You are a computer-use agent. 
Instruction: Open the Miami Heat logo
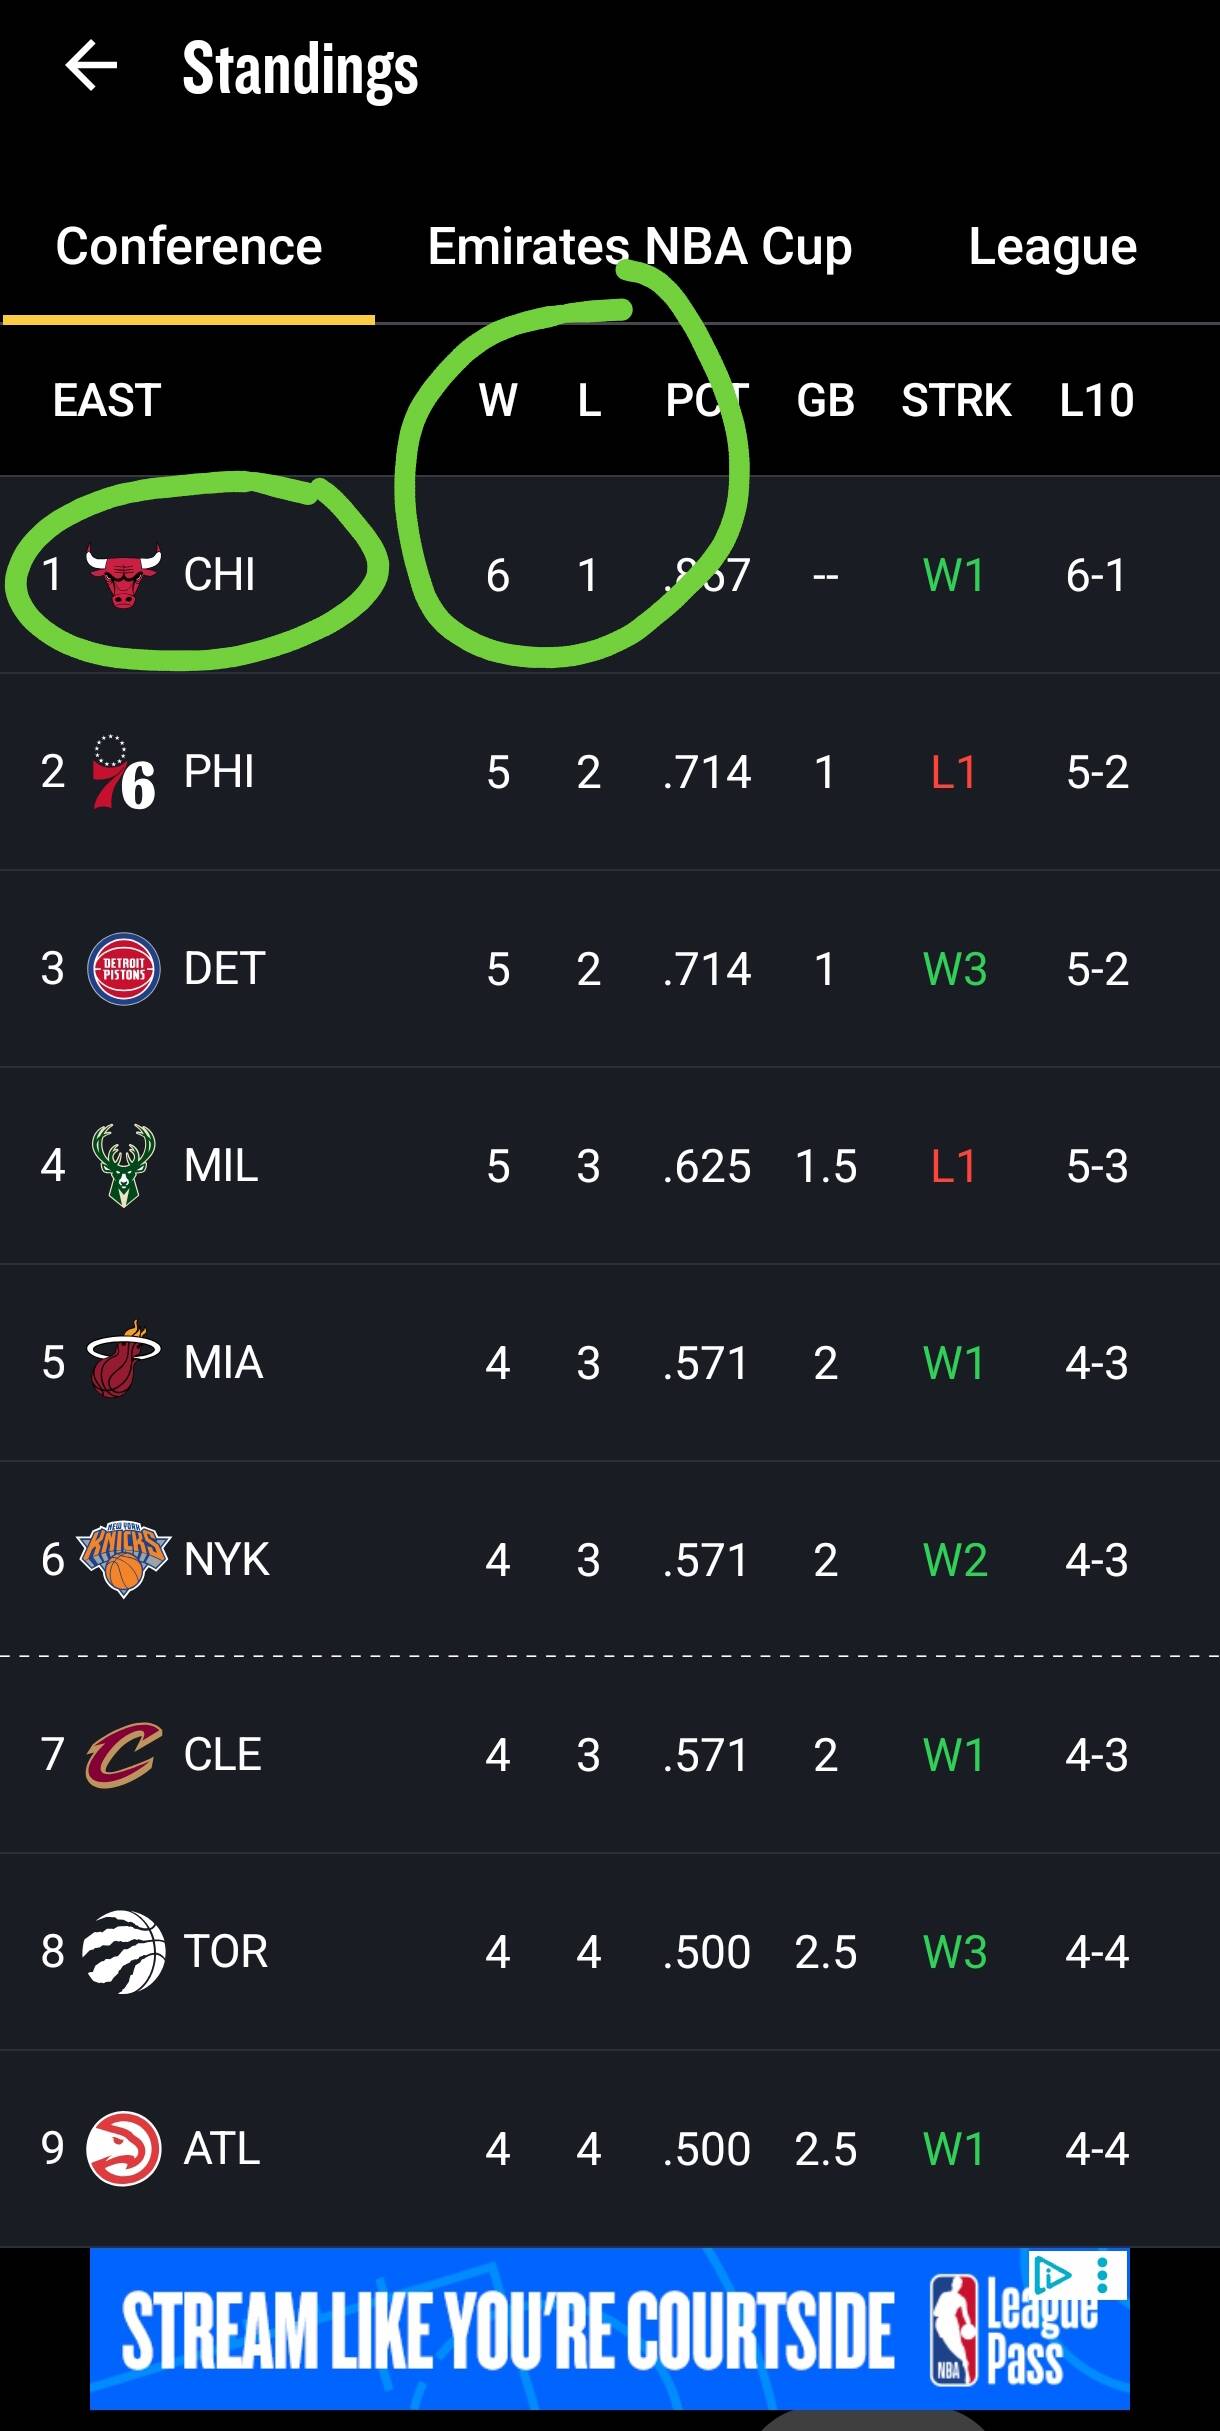123,1362
